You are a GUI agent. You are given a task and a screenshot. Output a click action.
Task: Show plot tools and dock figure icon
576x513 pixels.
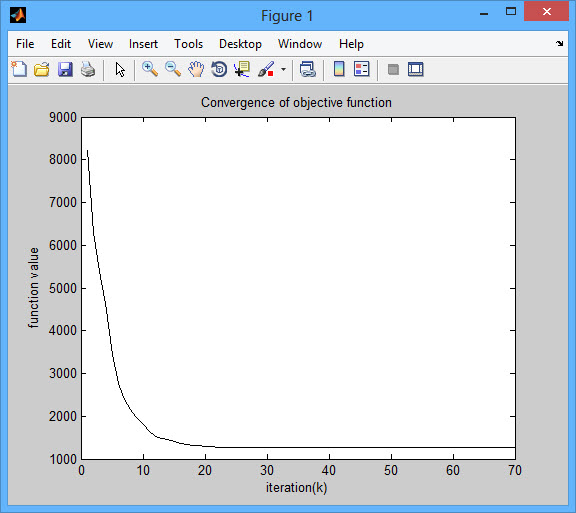[x=415, y=69]
